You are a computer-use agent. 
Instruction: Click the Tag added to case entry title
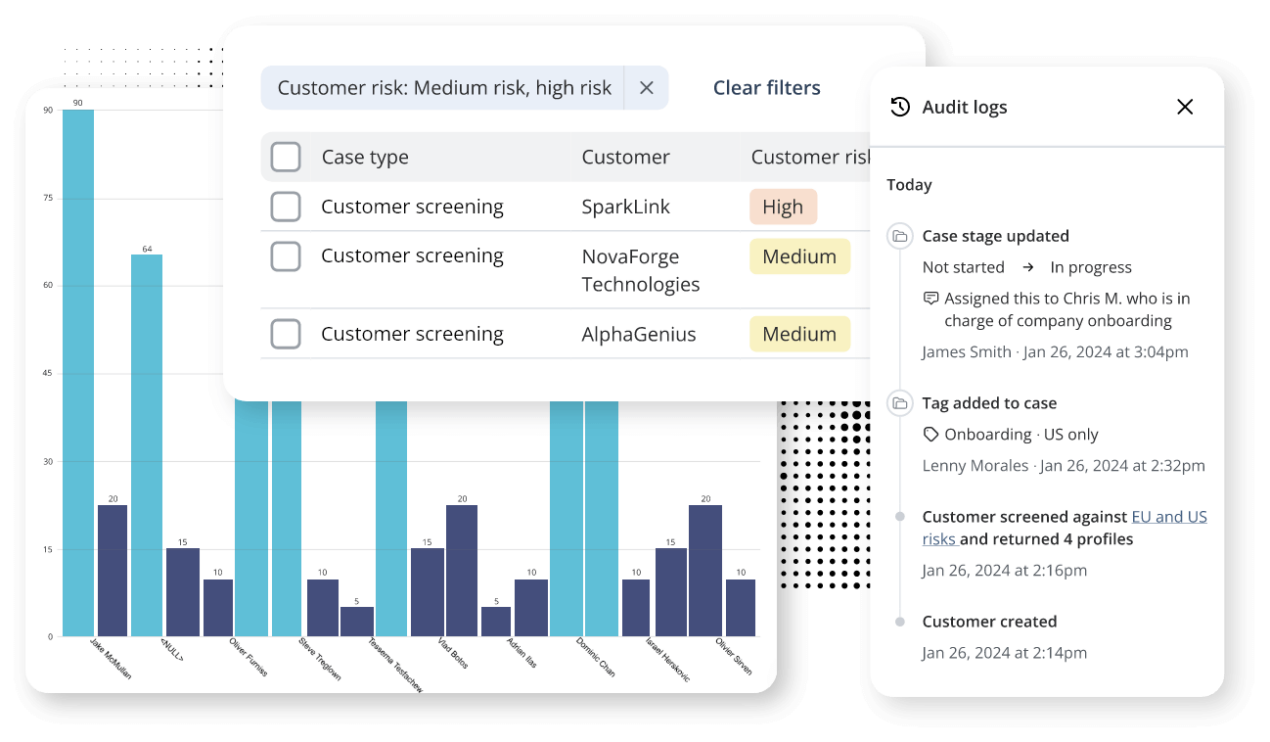(989, 403)
